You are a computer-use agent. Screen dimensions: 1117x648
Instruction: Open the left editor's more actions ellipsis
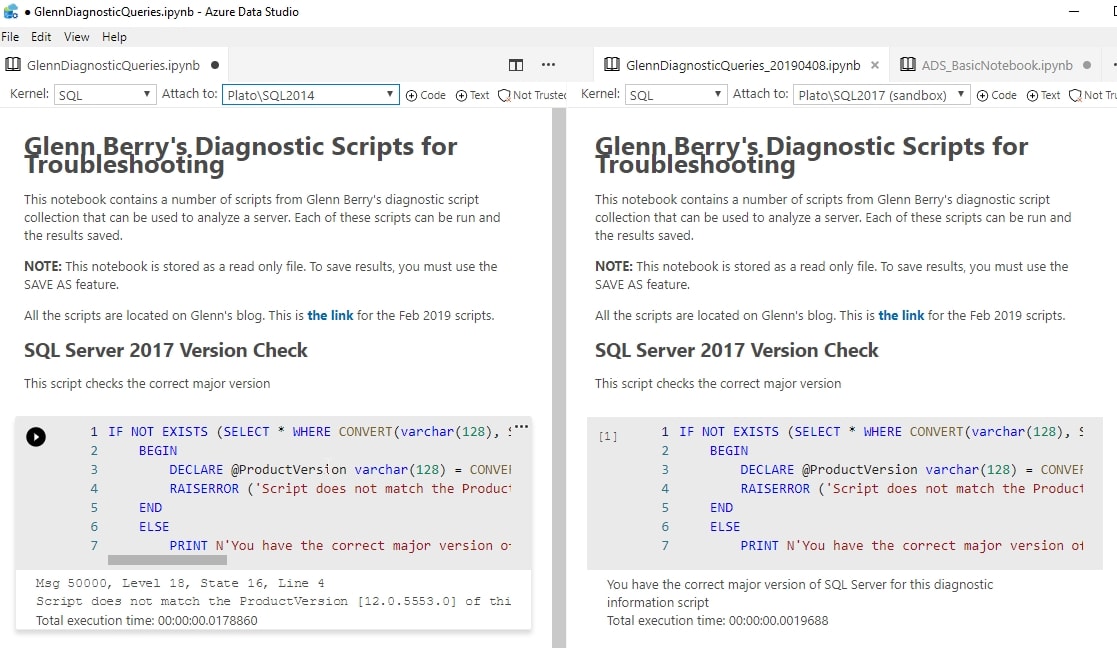coord(548,65)
